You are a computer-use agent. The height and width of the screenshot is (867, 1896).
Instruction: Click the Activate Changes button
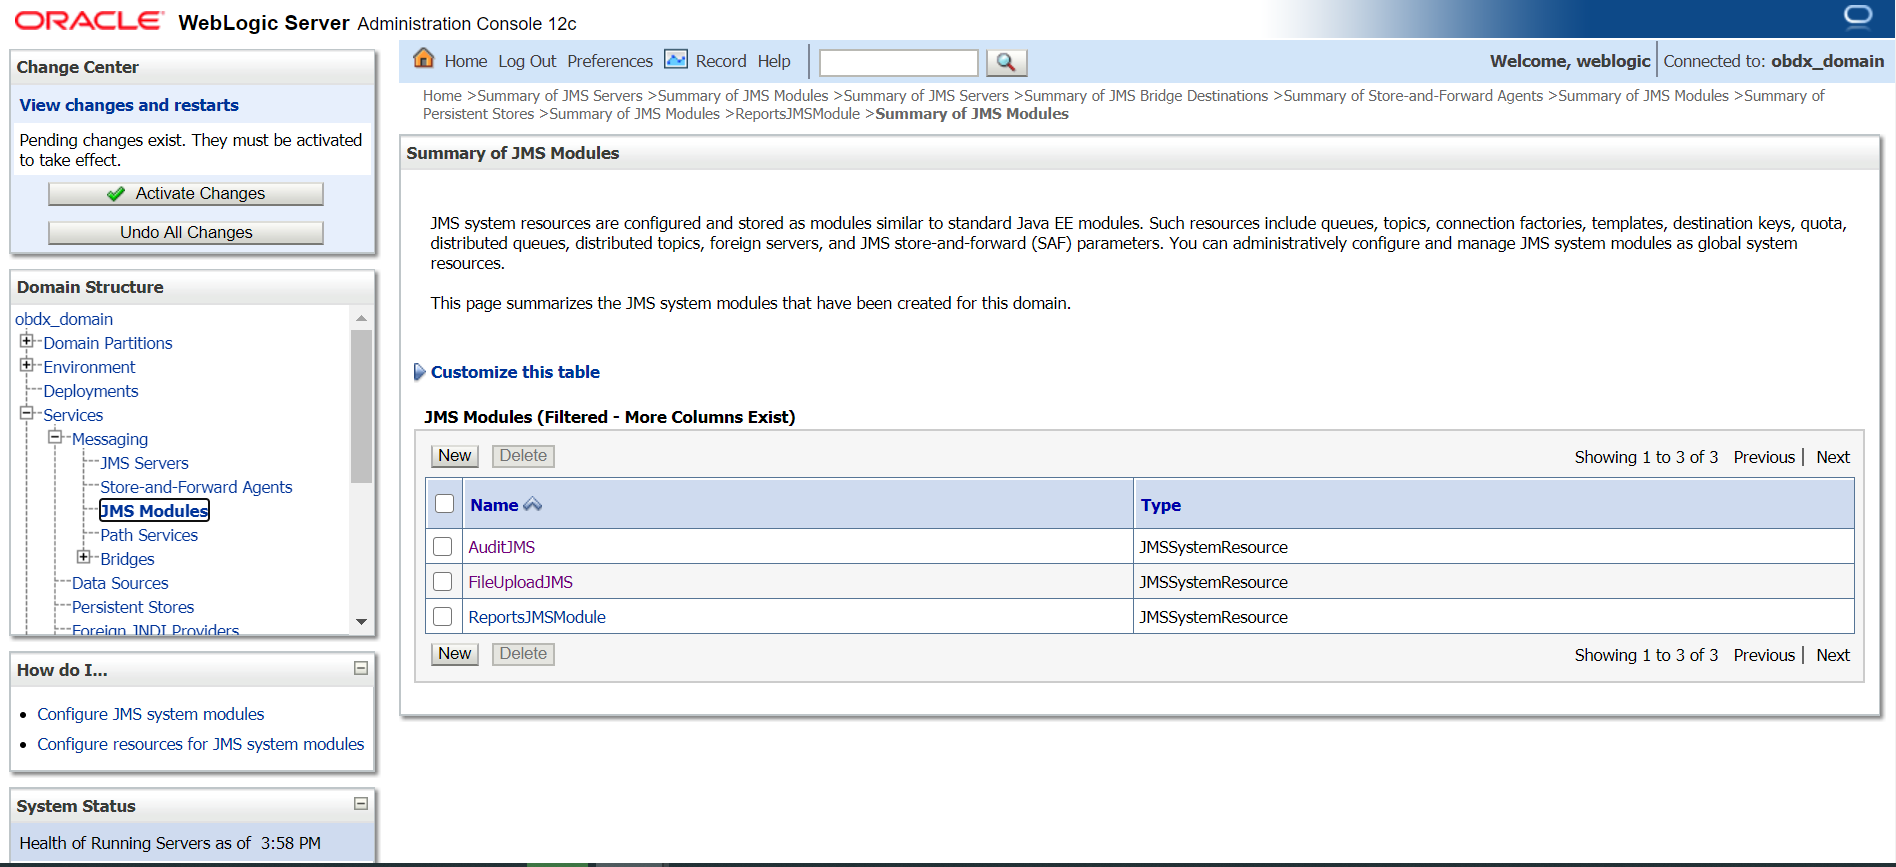186,194
